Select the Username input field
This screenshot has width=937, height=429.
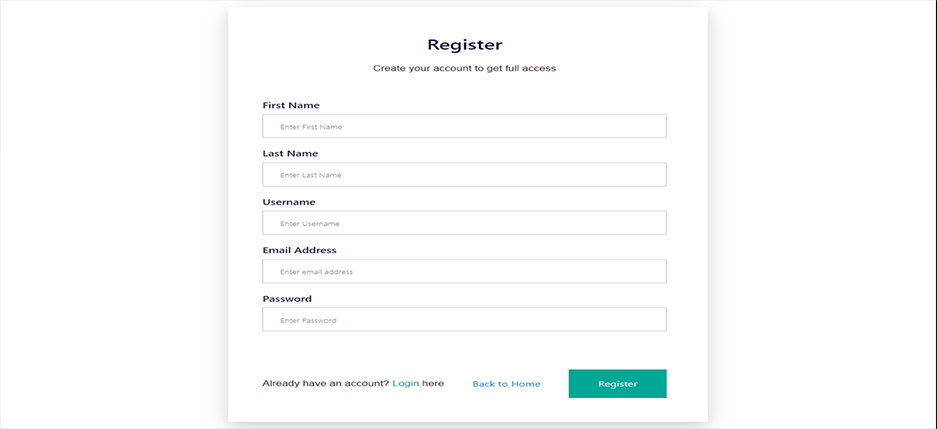click(x=464, y=223)
